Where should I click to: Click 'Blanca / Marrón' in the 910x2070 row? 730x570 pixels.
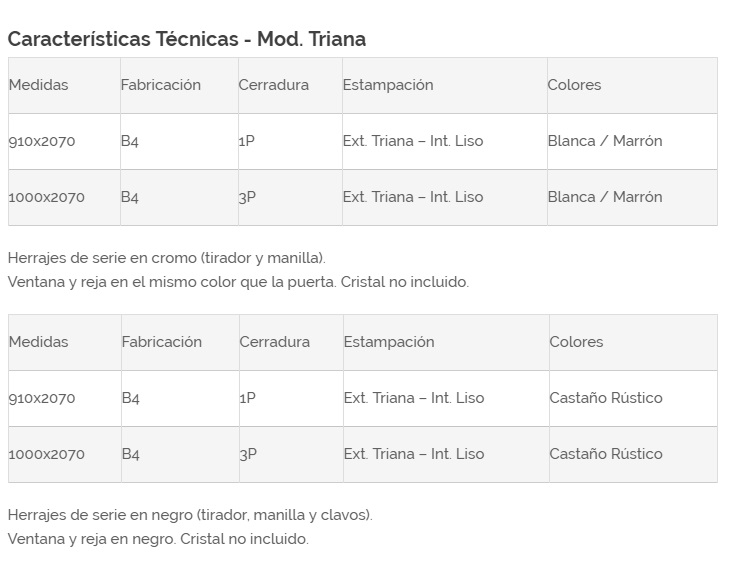(604, 141)
